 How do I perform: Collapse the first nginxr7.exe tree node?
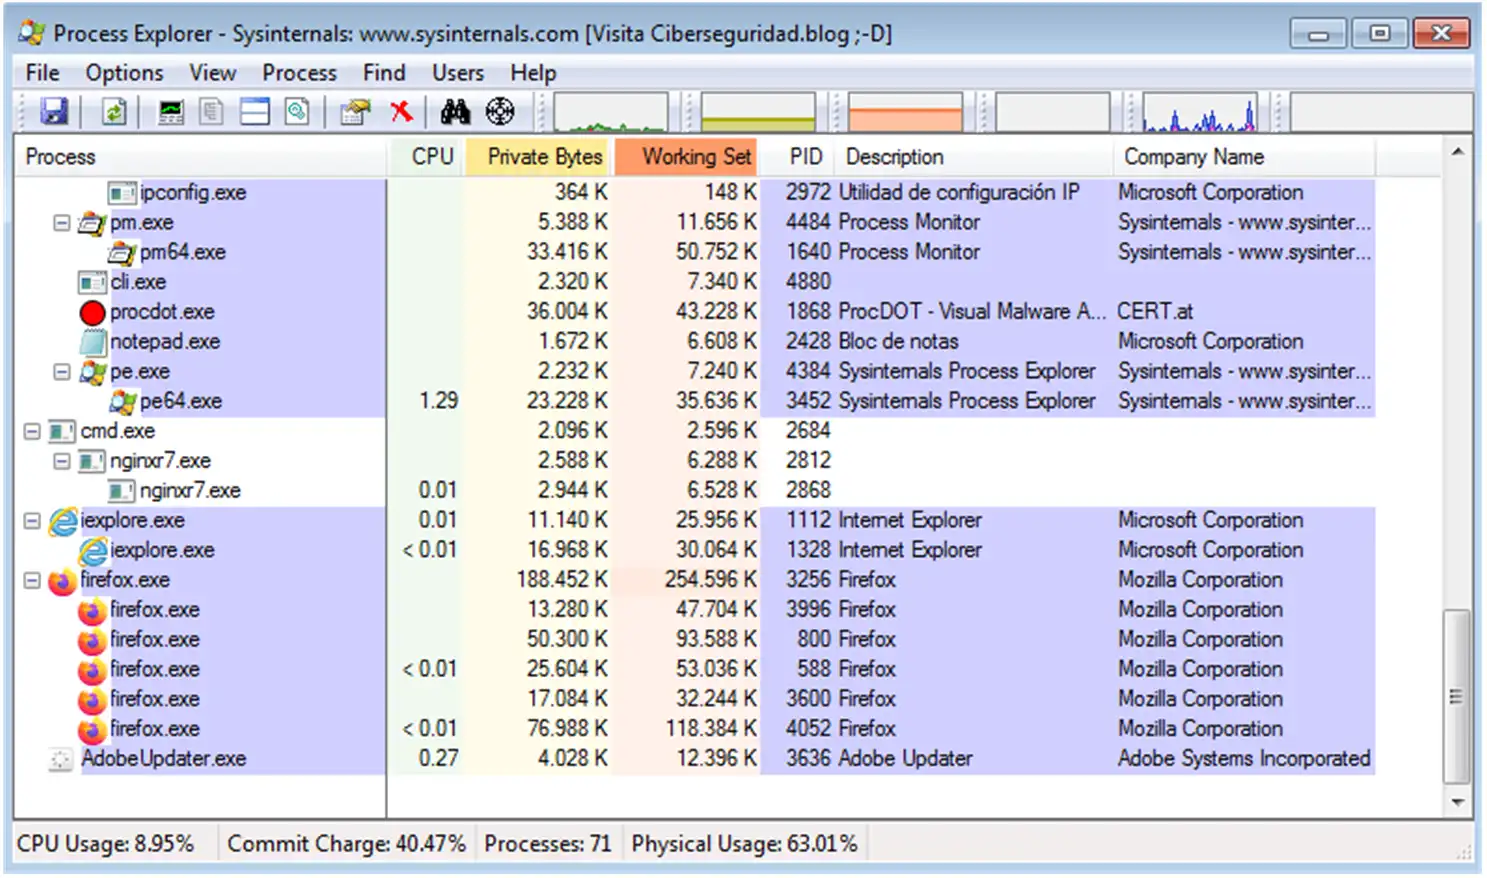62,461
